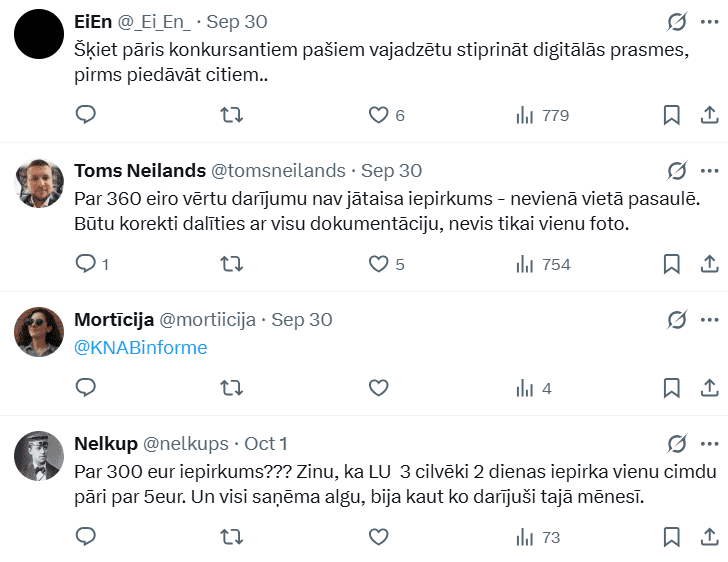Share Toms Neilands' tweet
Image resolution: width=728 pixels, height=562 pixels.
[x=709, y=264]
